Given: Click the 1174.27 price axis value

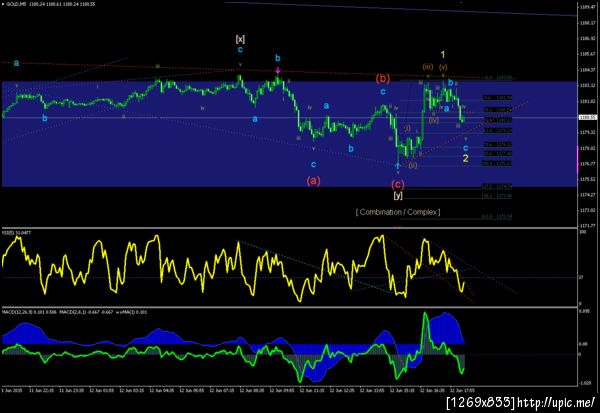Looking at the screenshot, I should pos(587,195).
